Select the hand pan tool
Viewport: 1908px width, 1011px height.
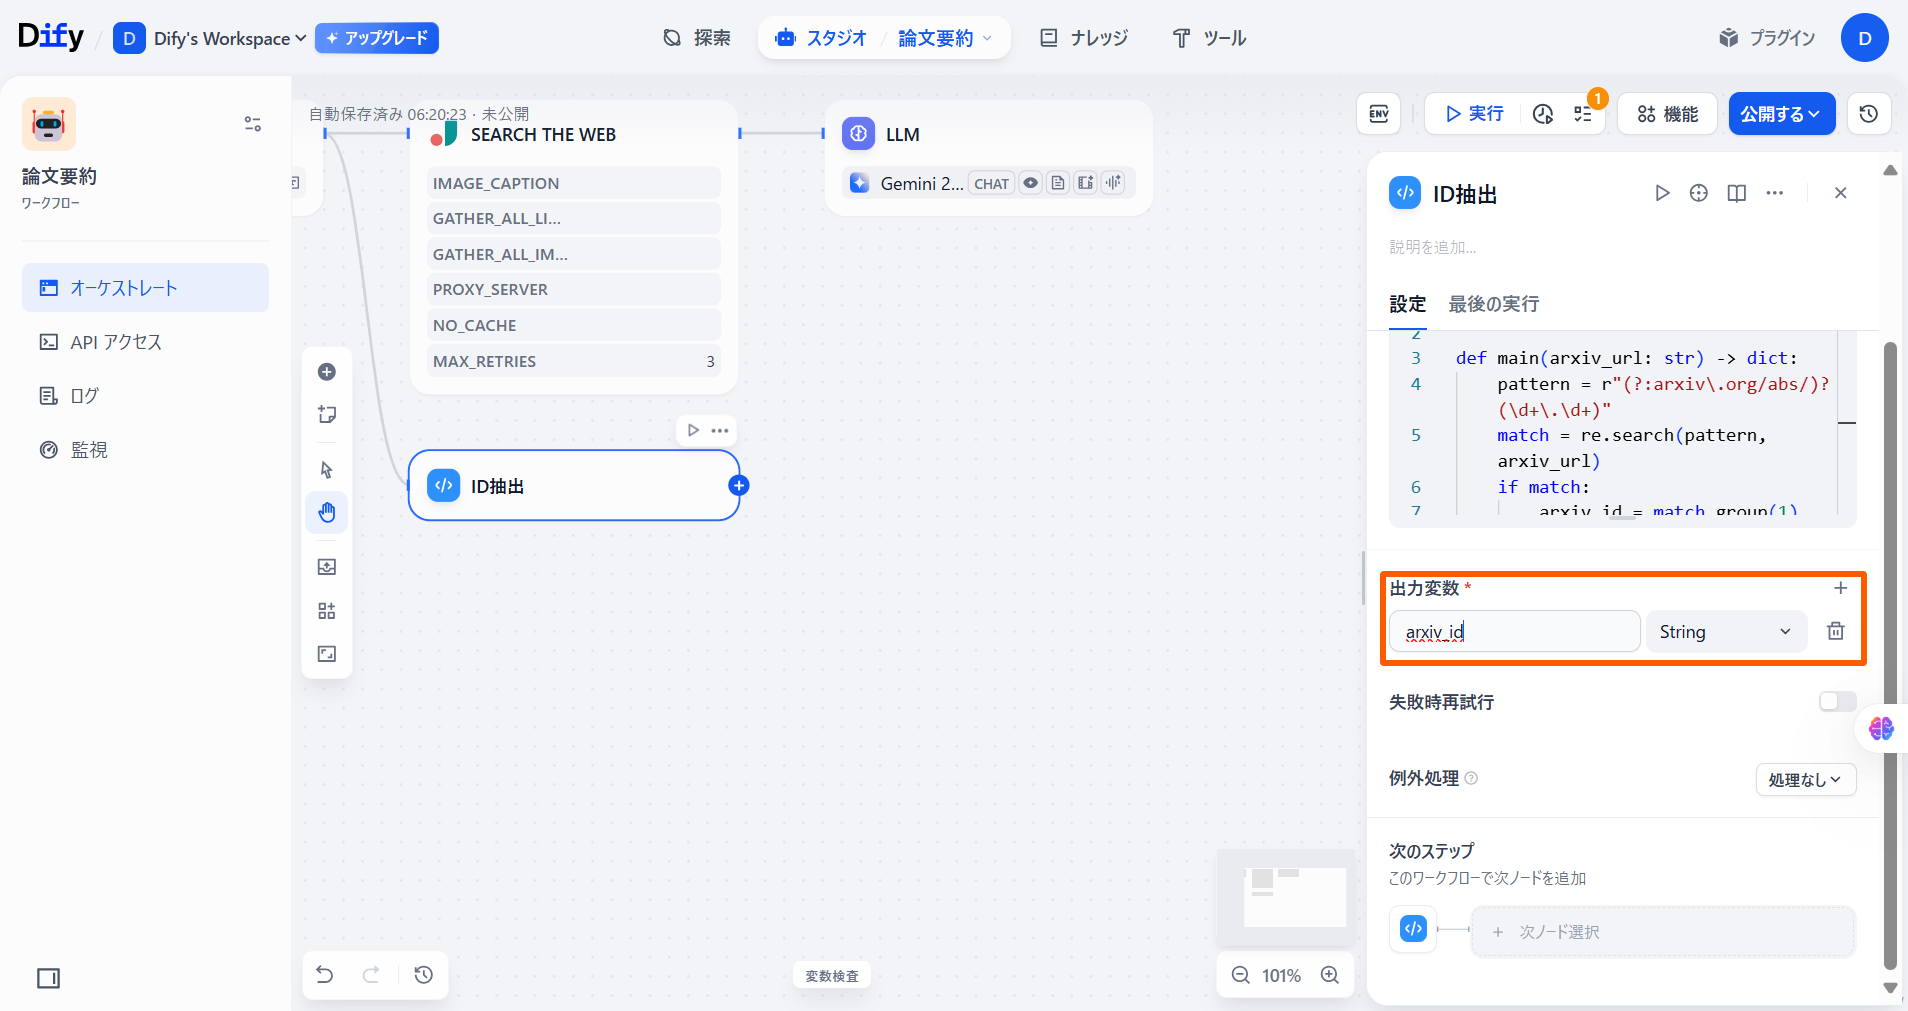[x=327, y=513]
